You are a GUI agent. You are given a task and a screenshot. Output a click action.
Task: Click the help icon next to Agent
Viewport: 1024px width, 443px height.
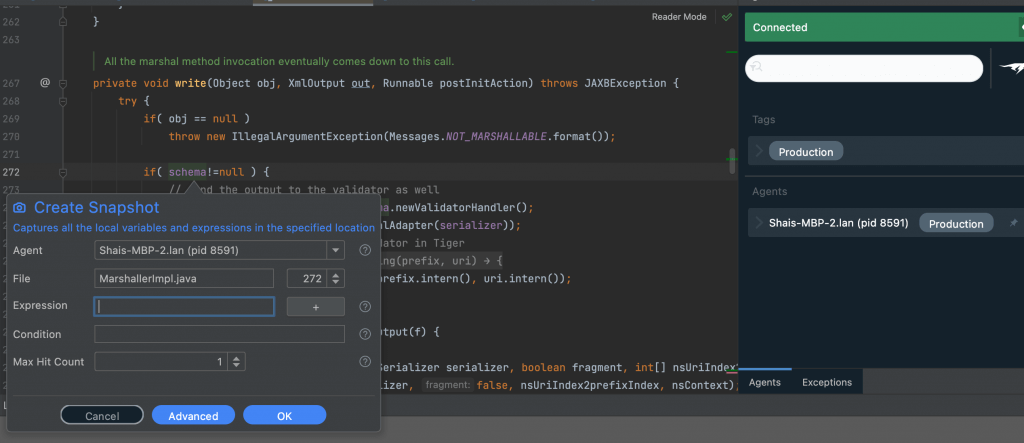365,251
